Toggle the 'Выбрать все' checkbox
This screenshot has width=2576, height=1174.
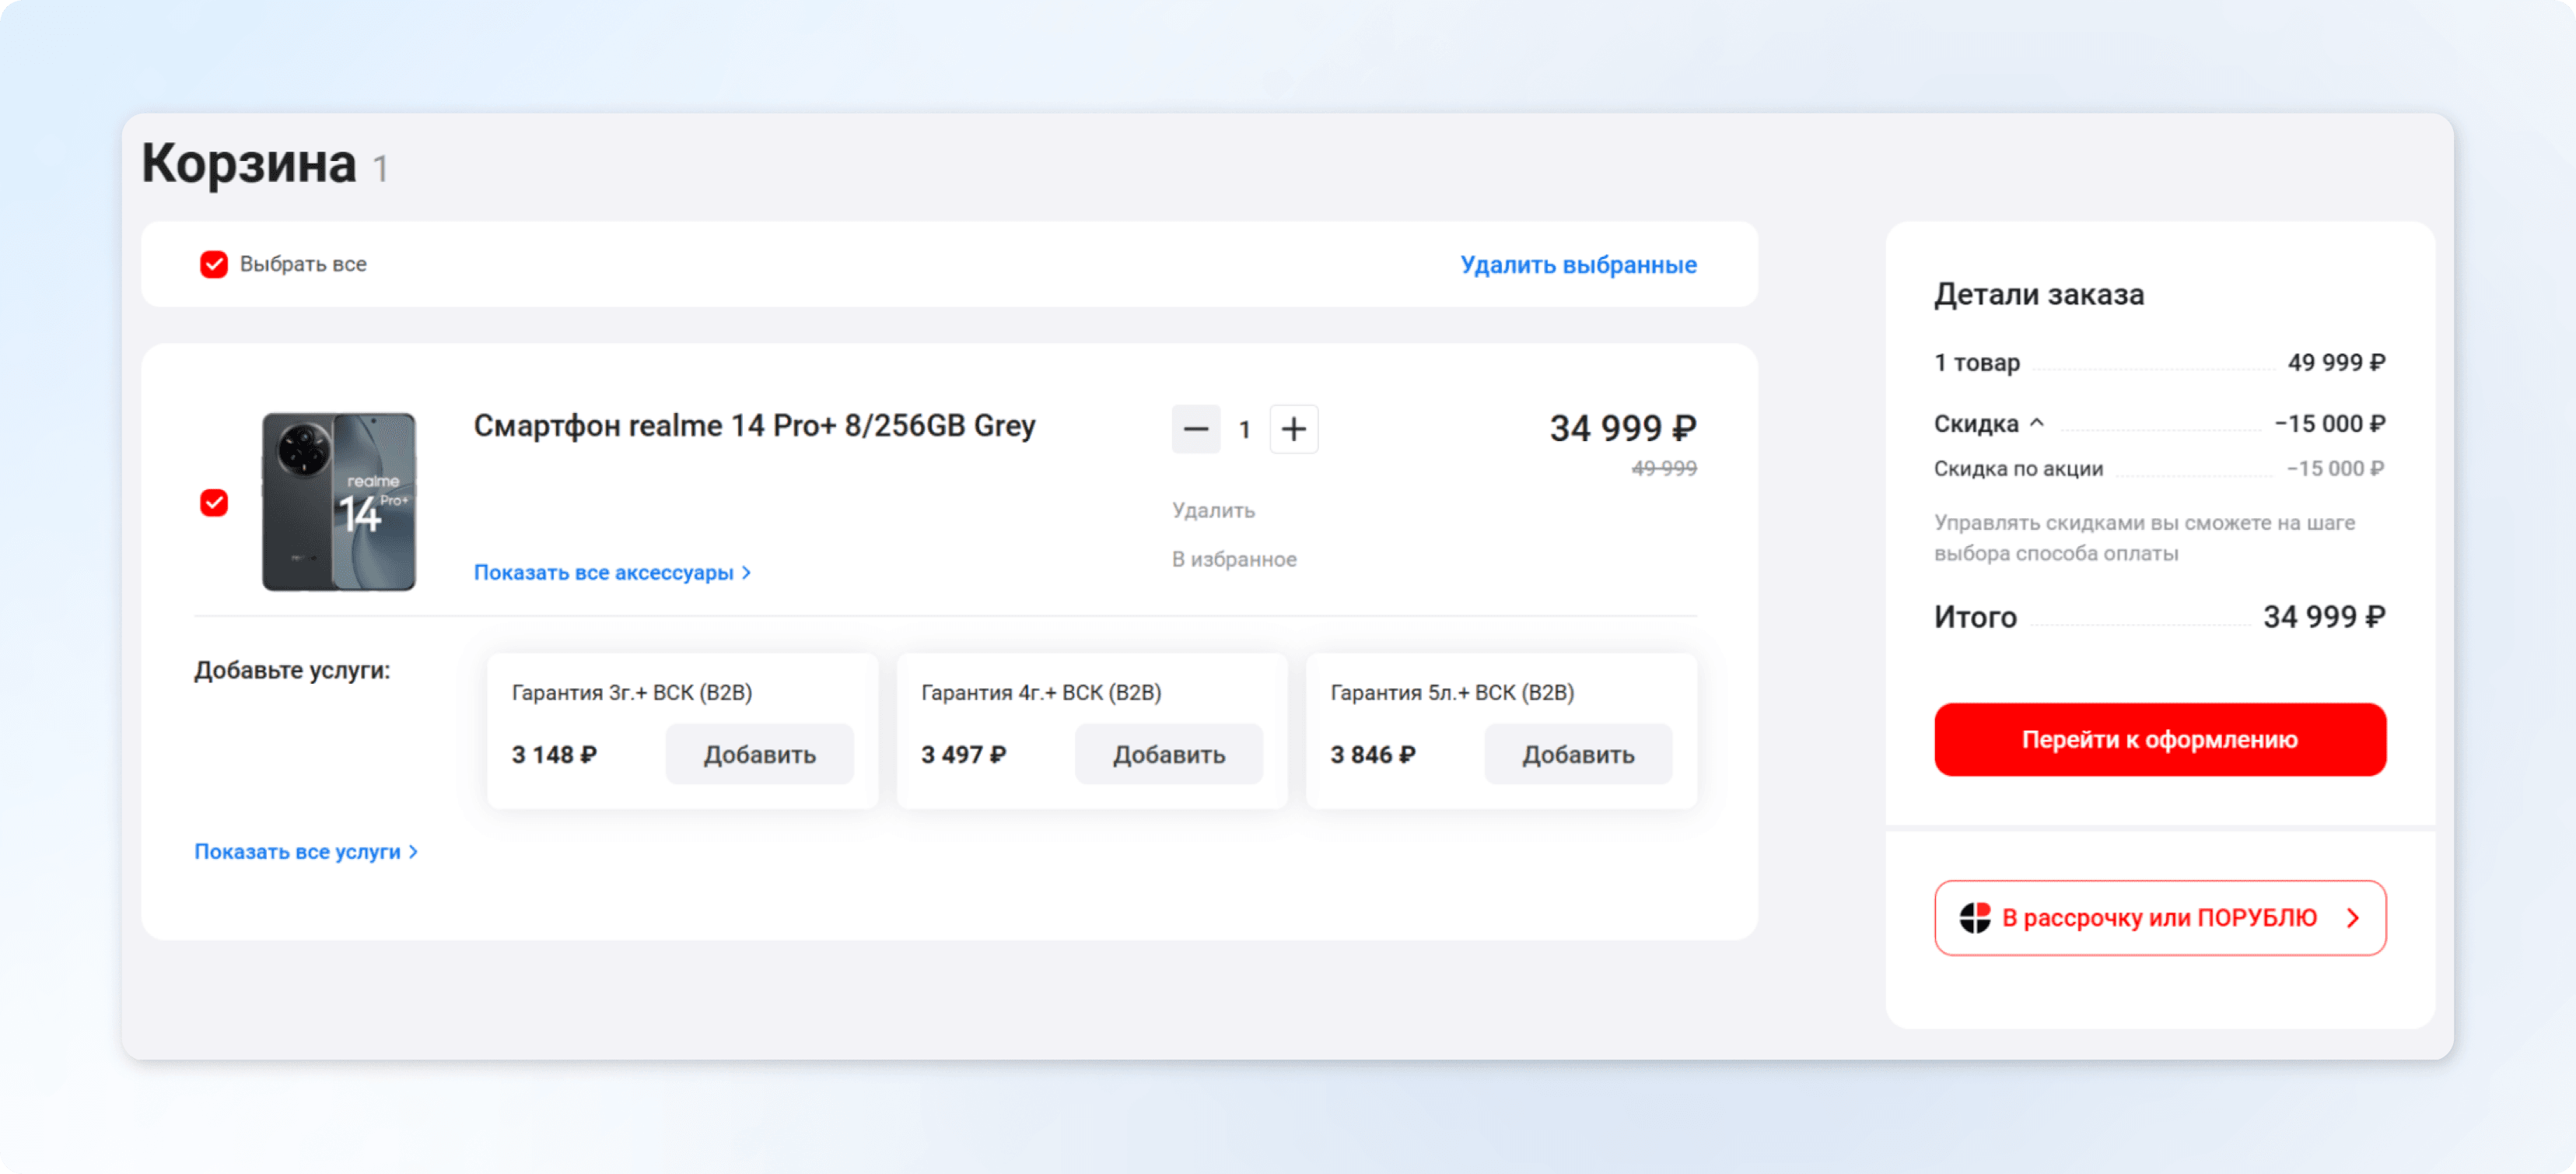click(213, 264)
